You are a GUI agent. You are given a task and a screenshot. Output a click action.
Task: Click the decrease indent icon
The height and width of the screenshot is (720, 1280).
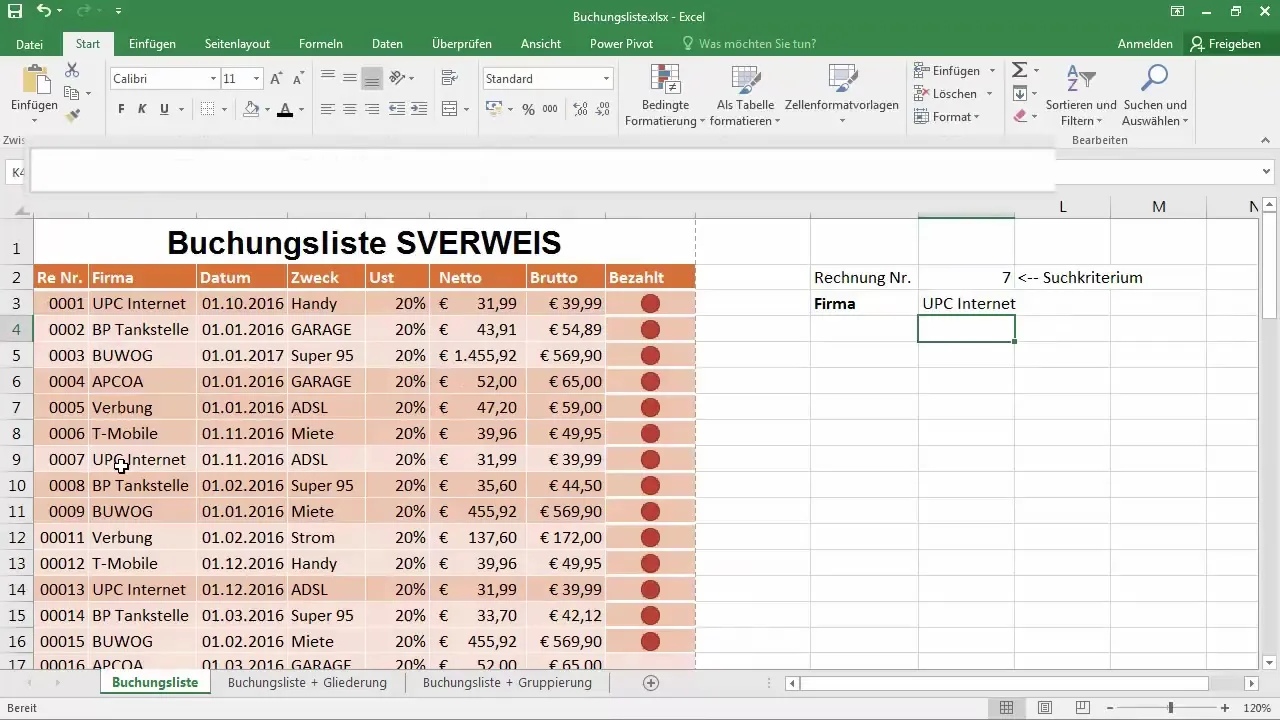(x=397, y=109)
